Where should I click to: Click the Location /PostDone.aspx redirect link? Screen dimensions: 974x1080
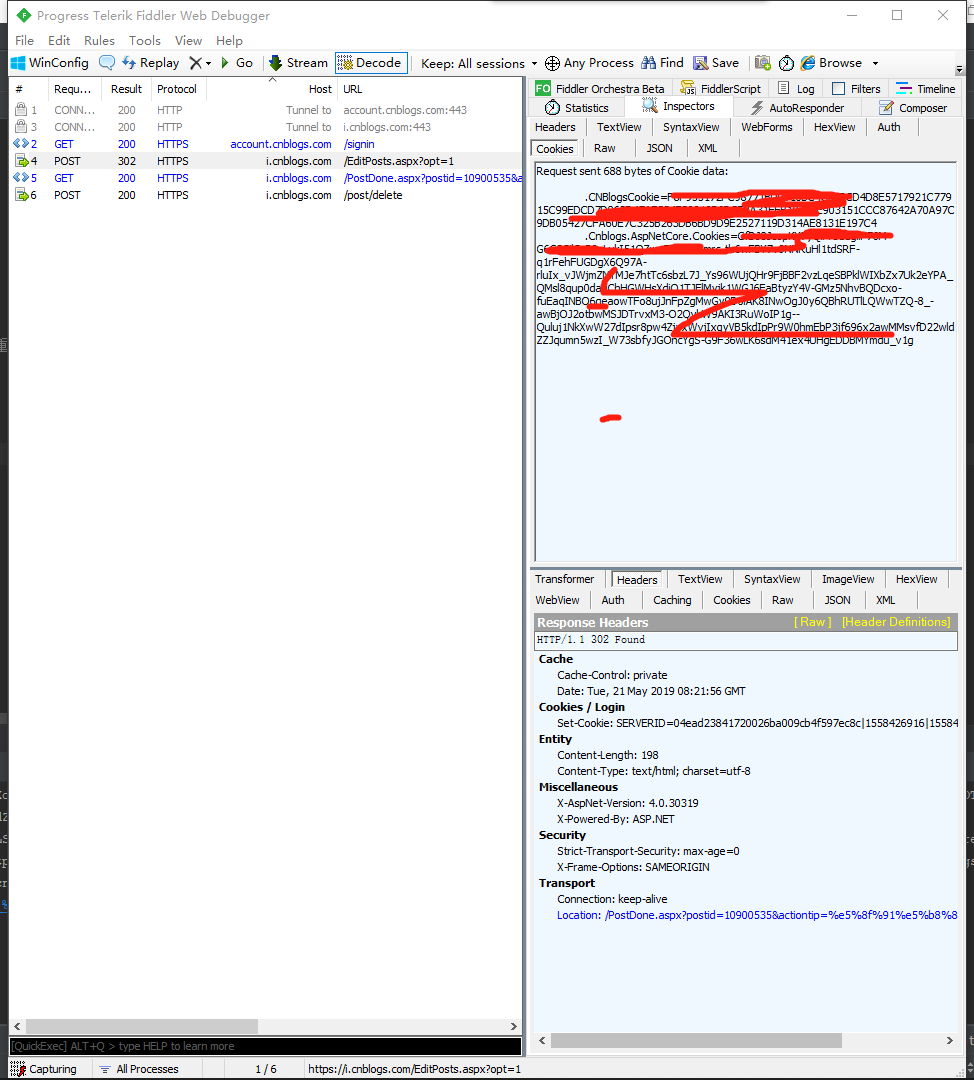coord(757,915)
